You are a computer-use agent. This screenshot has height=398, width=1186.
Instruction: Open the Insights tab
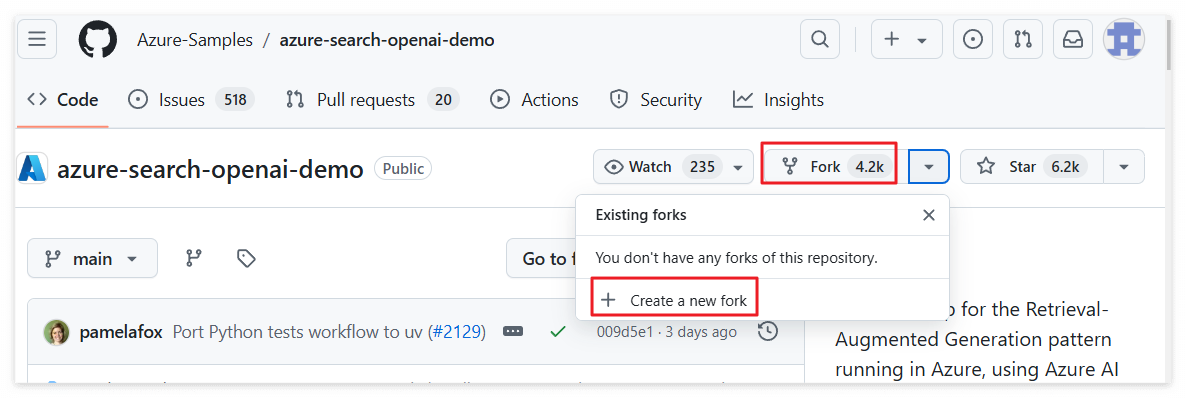(778, 100)
